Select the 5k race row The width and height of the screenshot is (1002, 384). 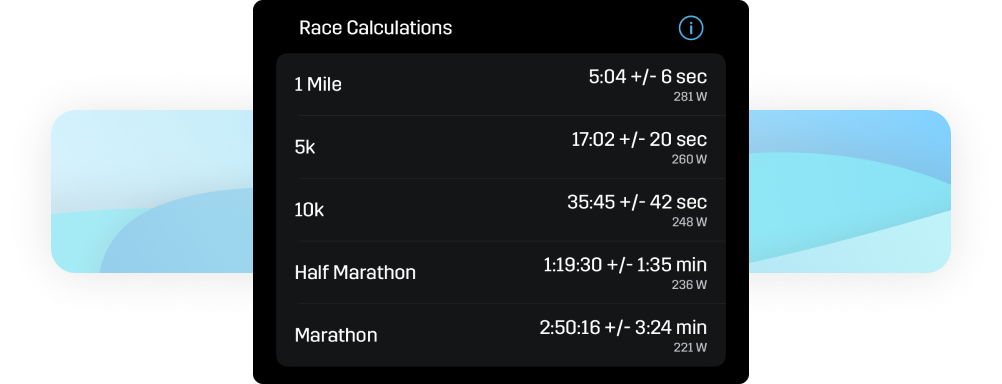coord(501,147)
